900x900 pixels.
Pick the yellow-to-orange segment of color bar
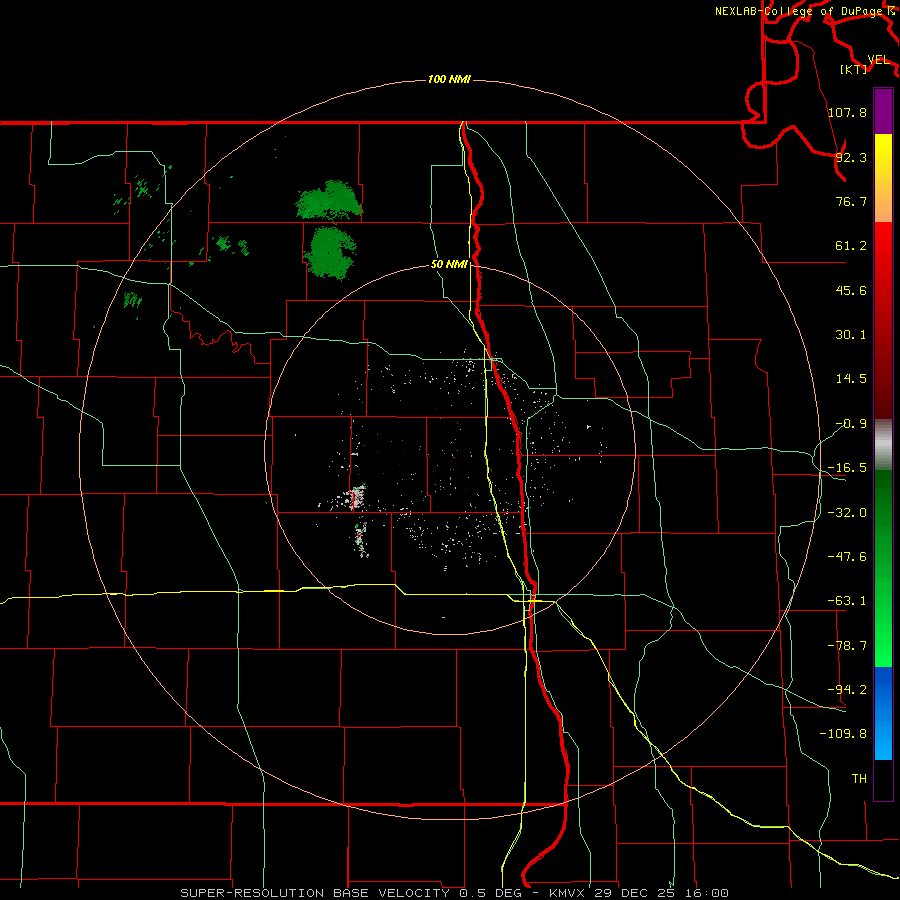[883, 178]
